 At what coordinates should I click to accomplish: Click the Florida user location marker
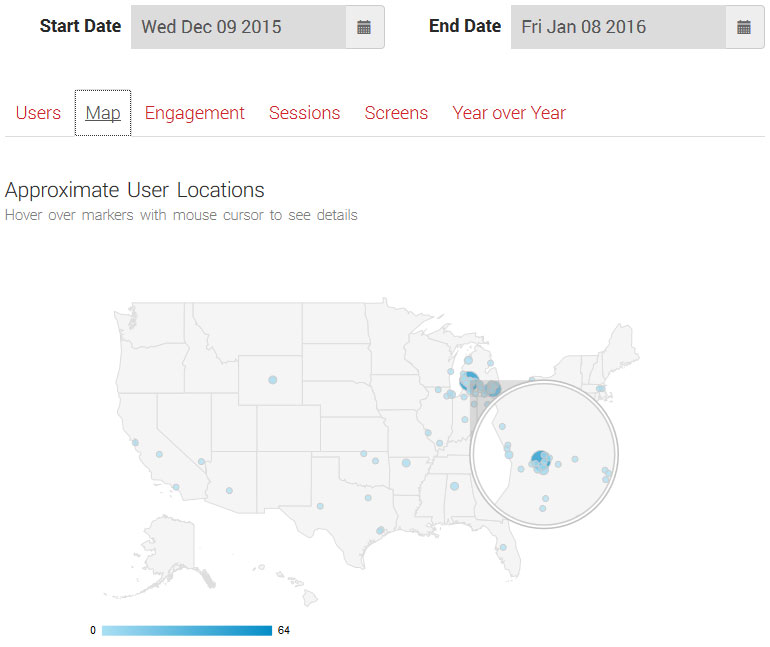point(503,547)
